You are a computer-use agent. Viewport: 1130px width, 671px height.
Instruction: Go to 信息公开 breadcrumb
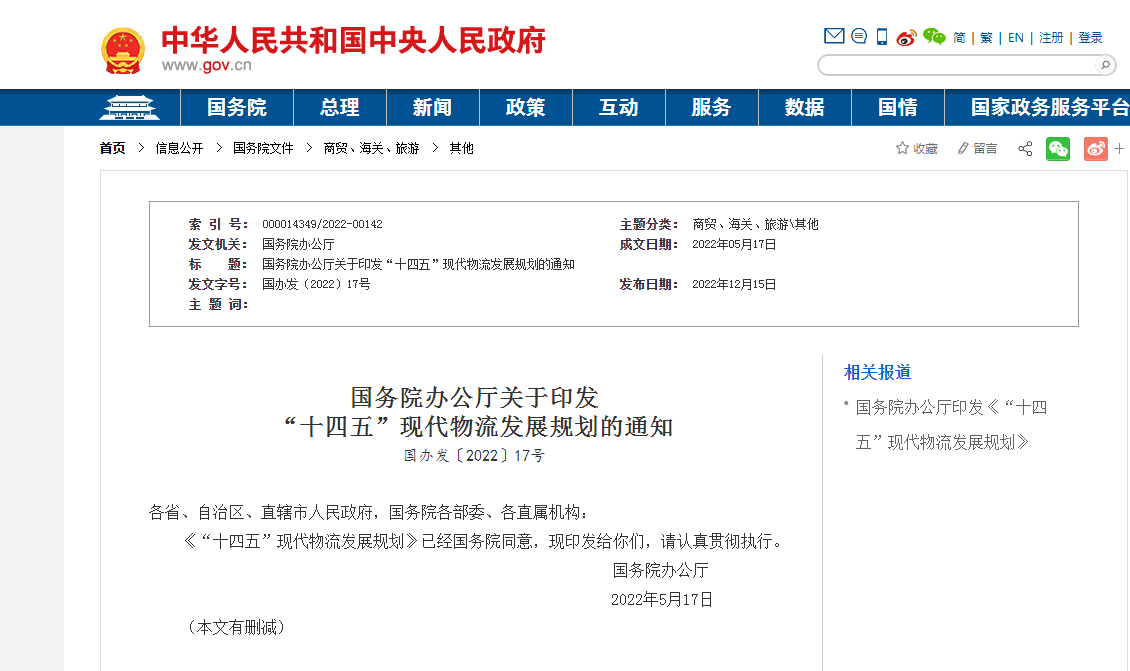[179, 148]
